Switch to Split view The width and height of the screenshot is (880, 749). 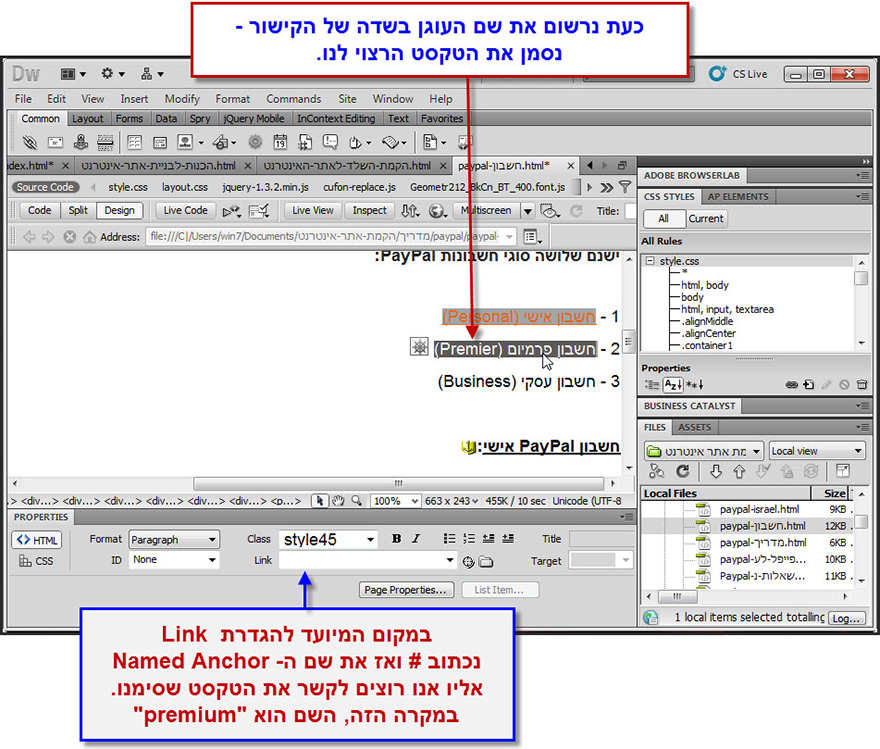point(78,210)
